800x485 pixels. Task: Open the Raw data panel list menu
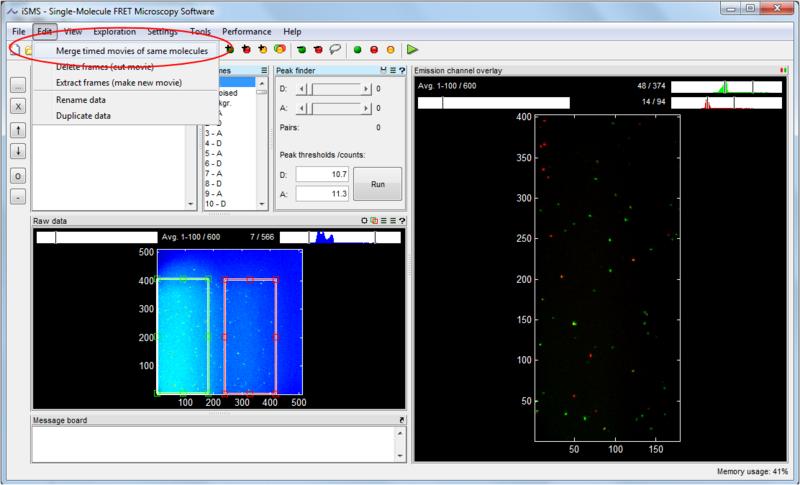pos(383,220)
